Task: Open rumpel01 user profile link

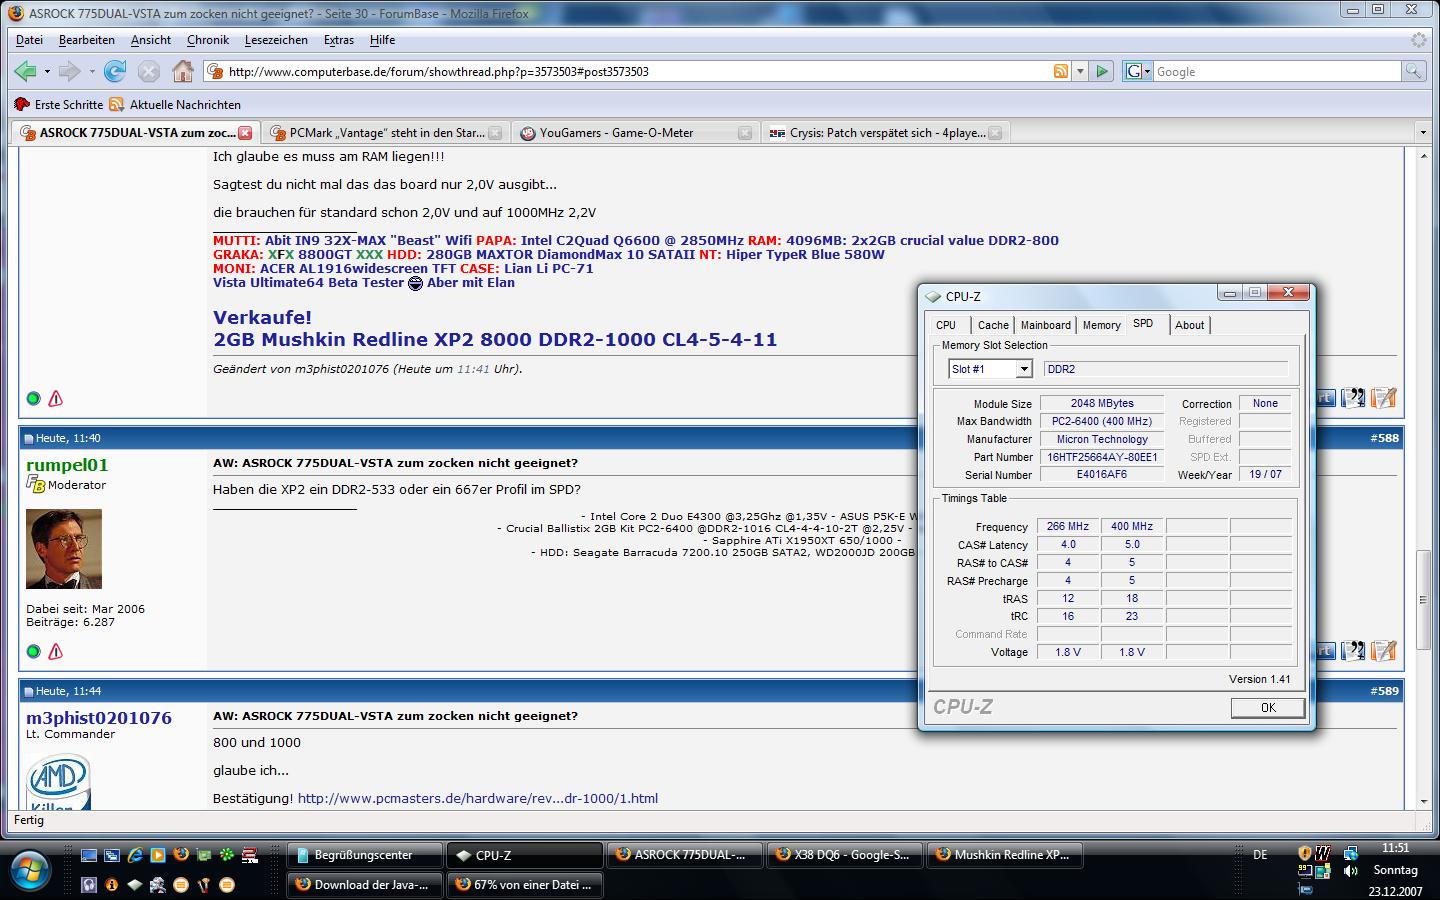Action: 67,465
